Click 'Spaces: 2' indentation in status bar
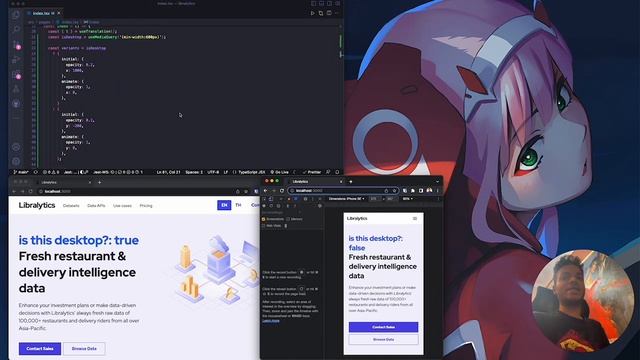This screenshot has width=640, height=360. [x=194, y=172]
